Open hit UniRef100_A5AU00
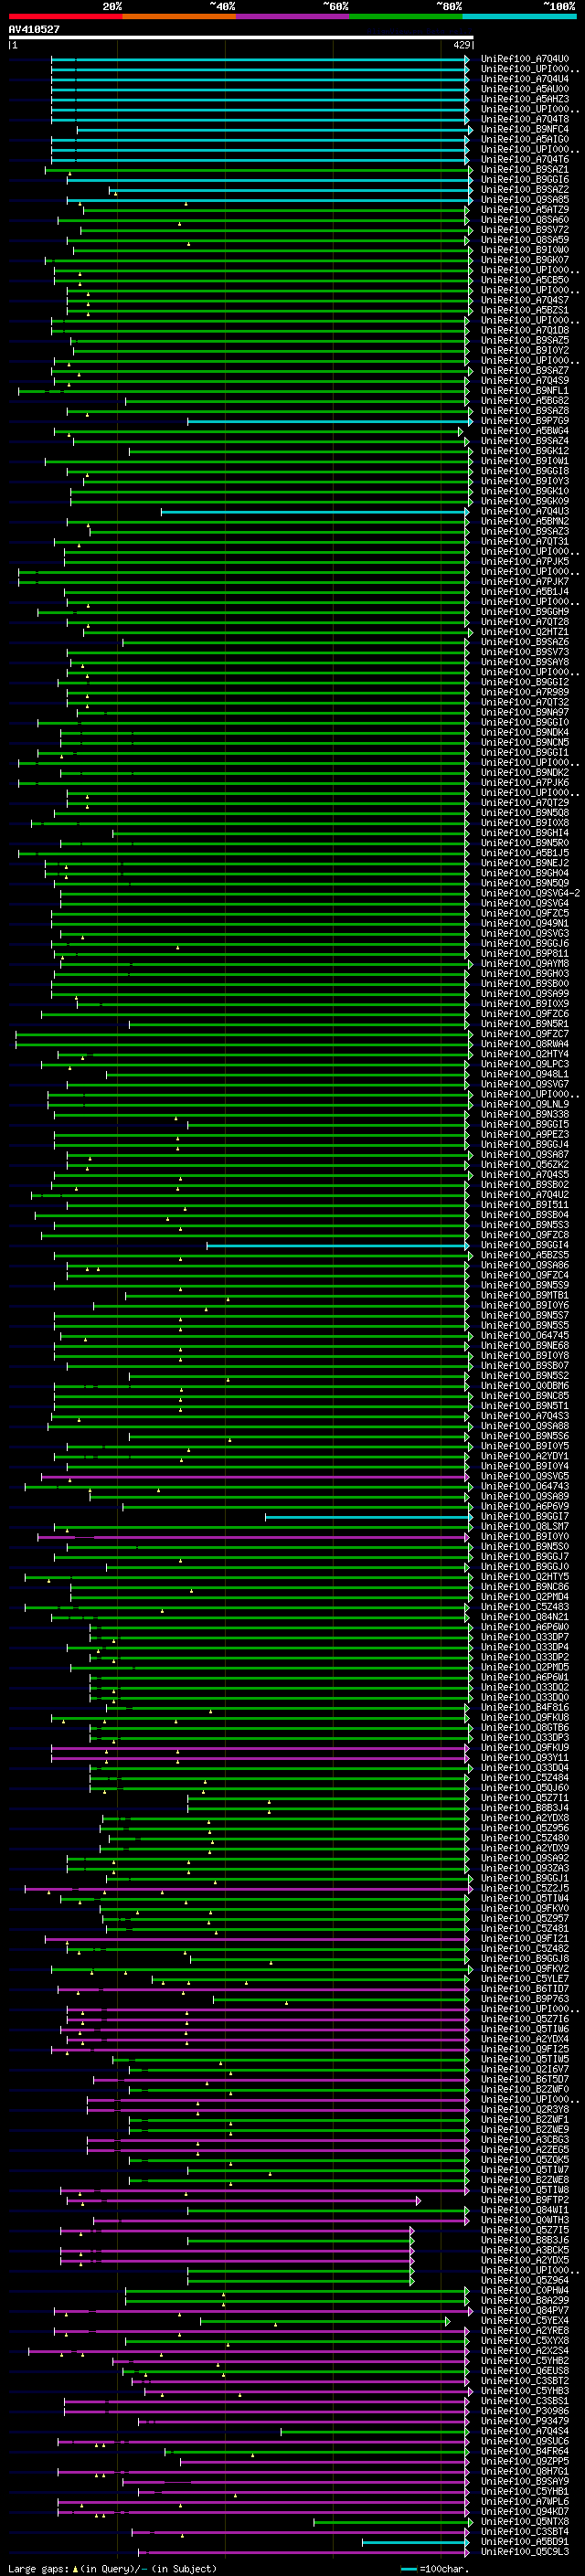 tap(525, 89)
